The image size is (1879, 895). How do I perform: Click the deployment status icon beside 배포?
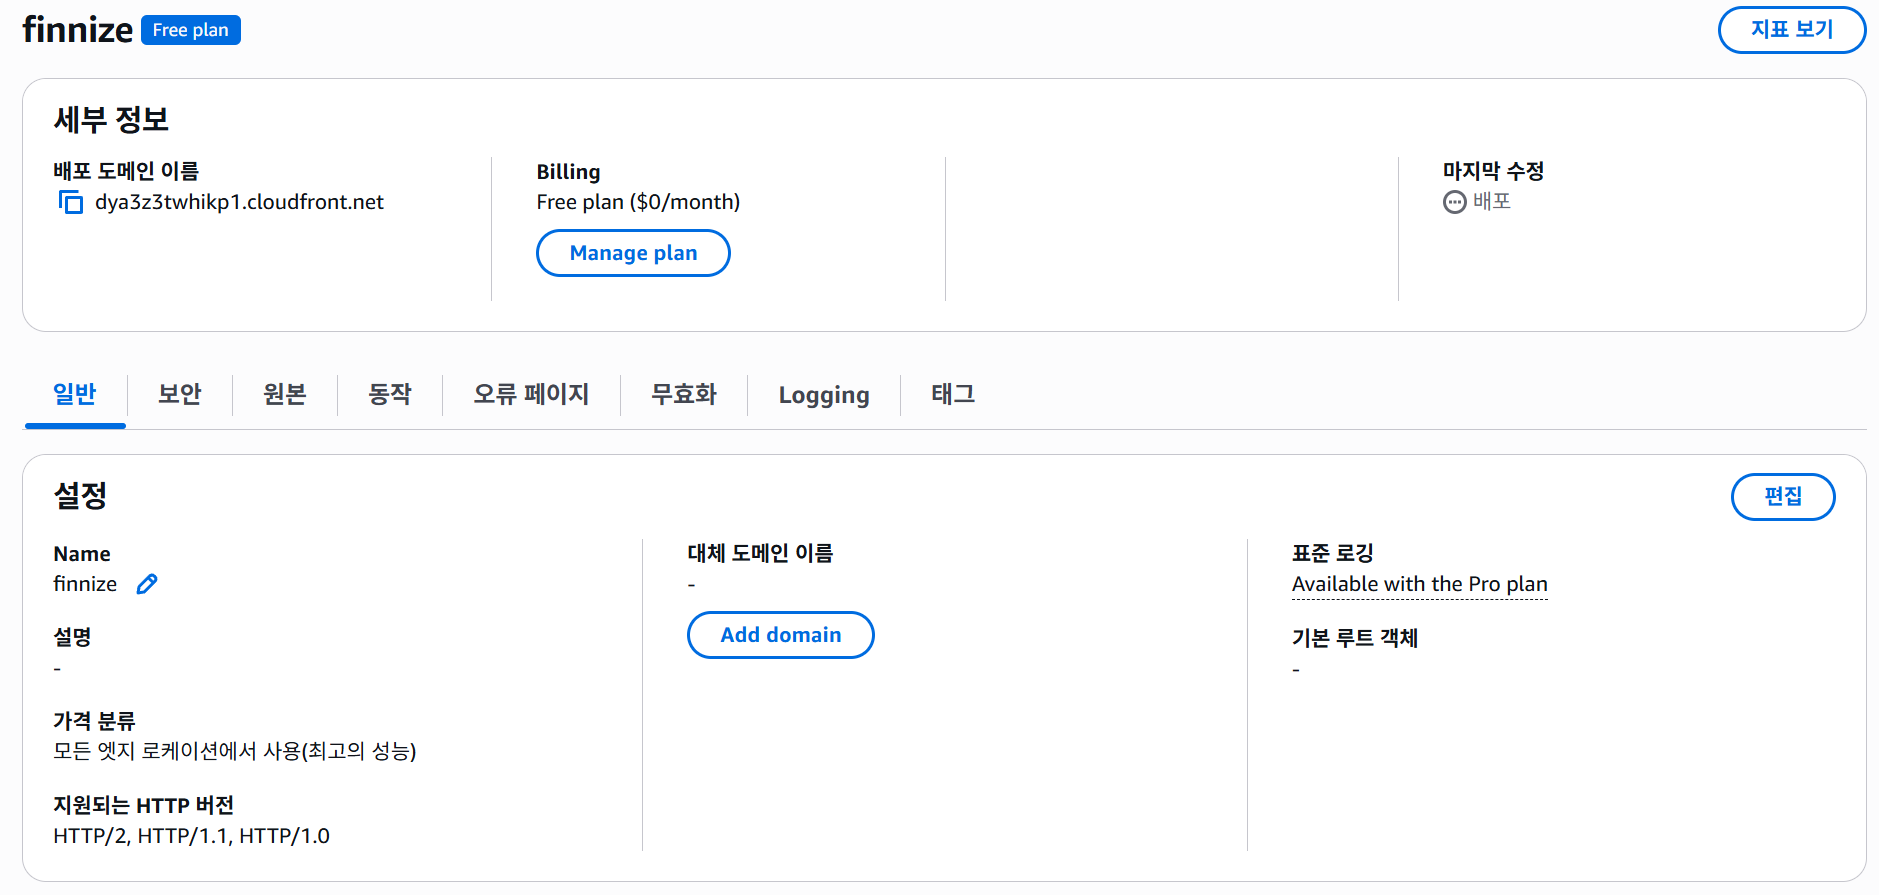click(1454, 202)
